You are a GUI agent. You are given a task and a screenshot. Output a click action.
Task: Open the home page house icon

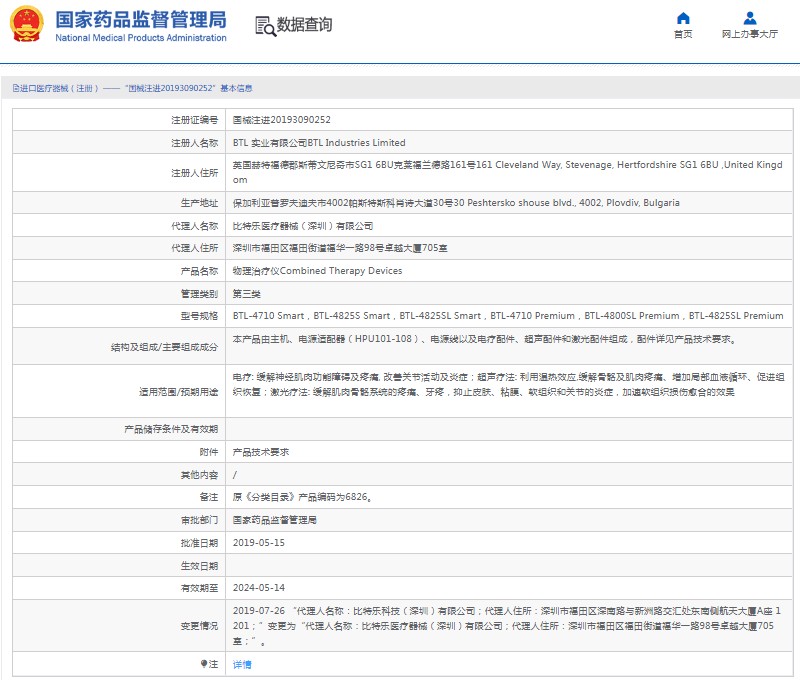pos(683,18)
